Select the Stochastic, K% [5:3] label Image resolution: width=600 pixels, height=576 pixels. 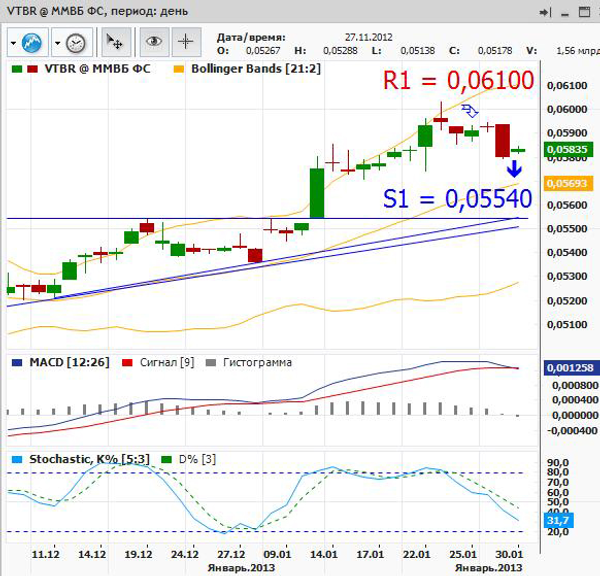pyautogui.click(x=89, y=459)
